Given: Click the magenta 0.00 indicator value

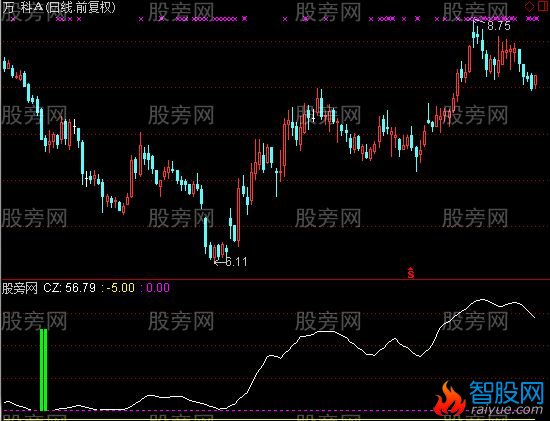Looking at the screenshot, I should (157, 288).
